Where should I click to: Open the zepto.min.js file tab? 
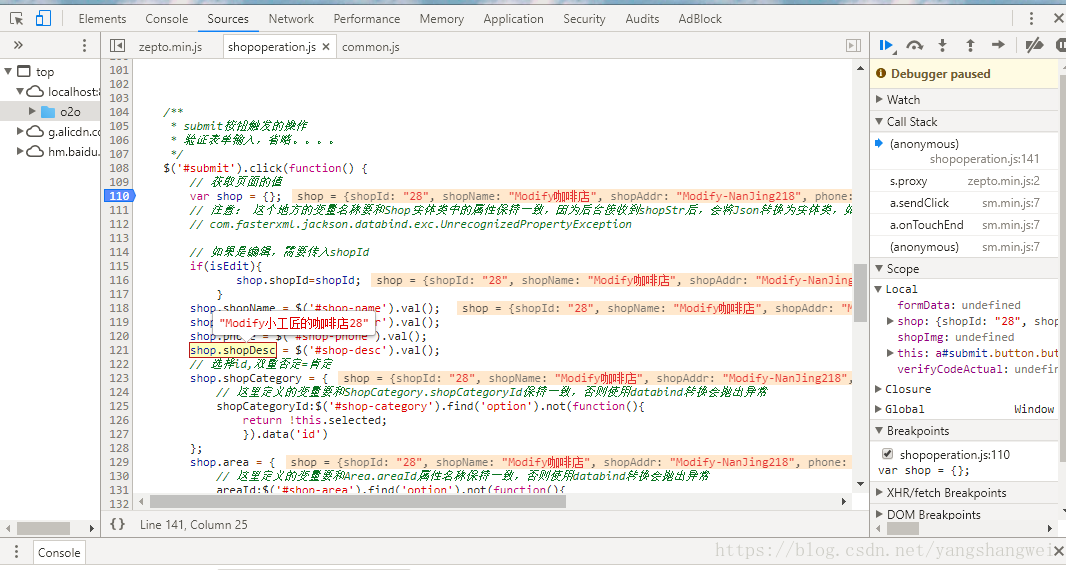coord(170,46)
